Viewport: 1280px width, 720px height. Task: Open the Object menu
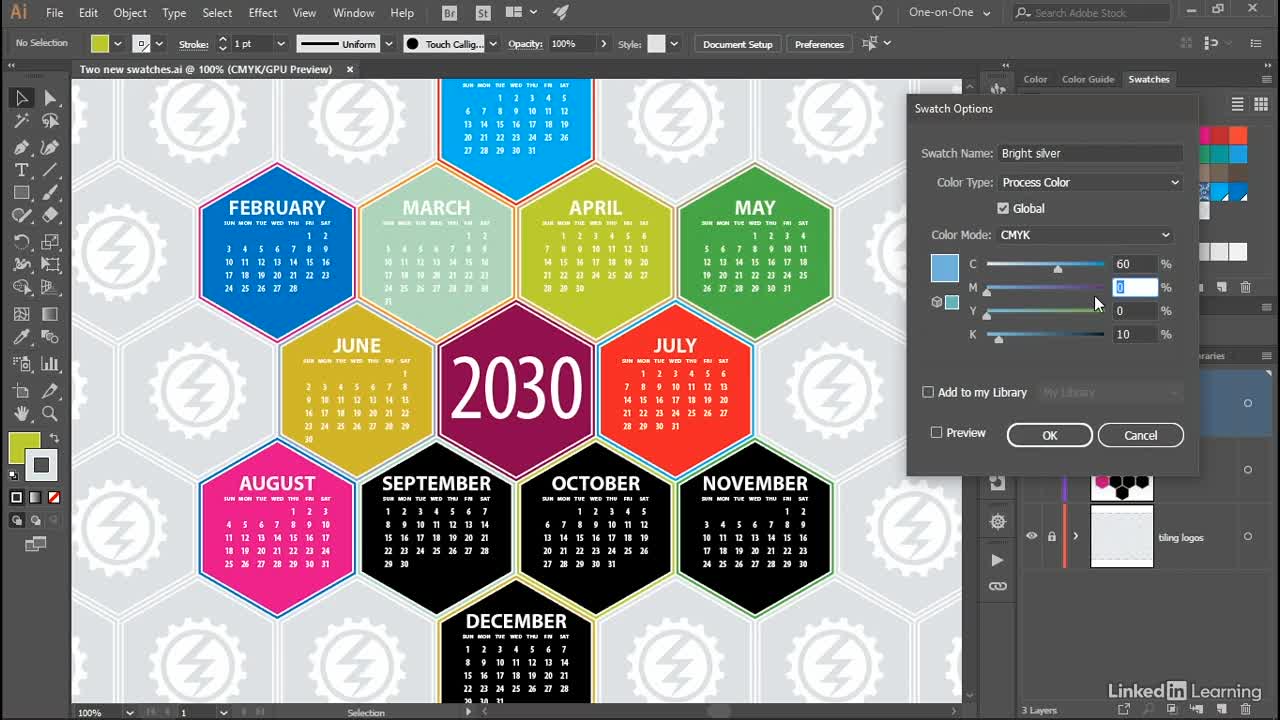[x=130, y=13]
